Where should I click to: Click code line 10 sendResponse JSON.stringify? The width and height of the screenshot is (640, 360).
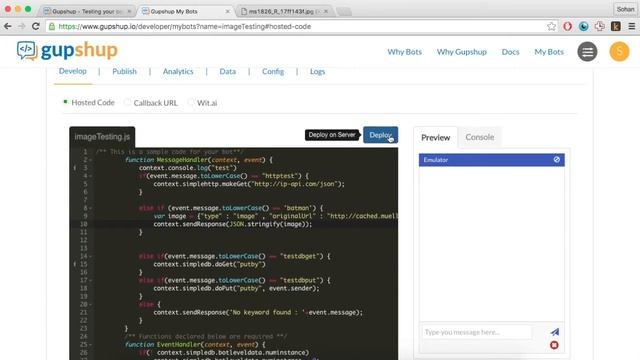[x=233, y=224]
